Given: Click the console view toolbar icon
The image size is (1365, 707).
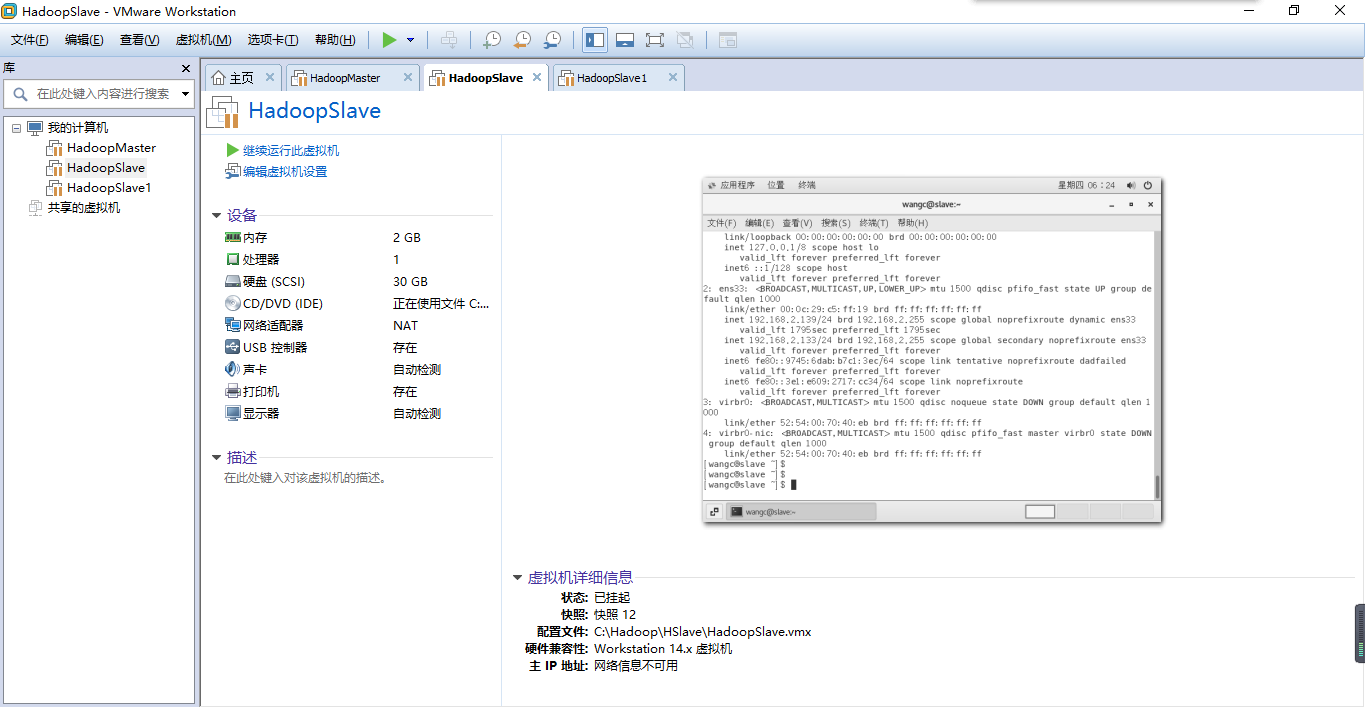Looking at the screenshot, I should 728,40.
